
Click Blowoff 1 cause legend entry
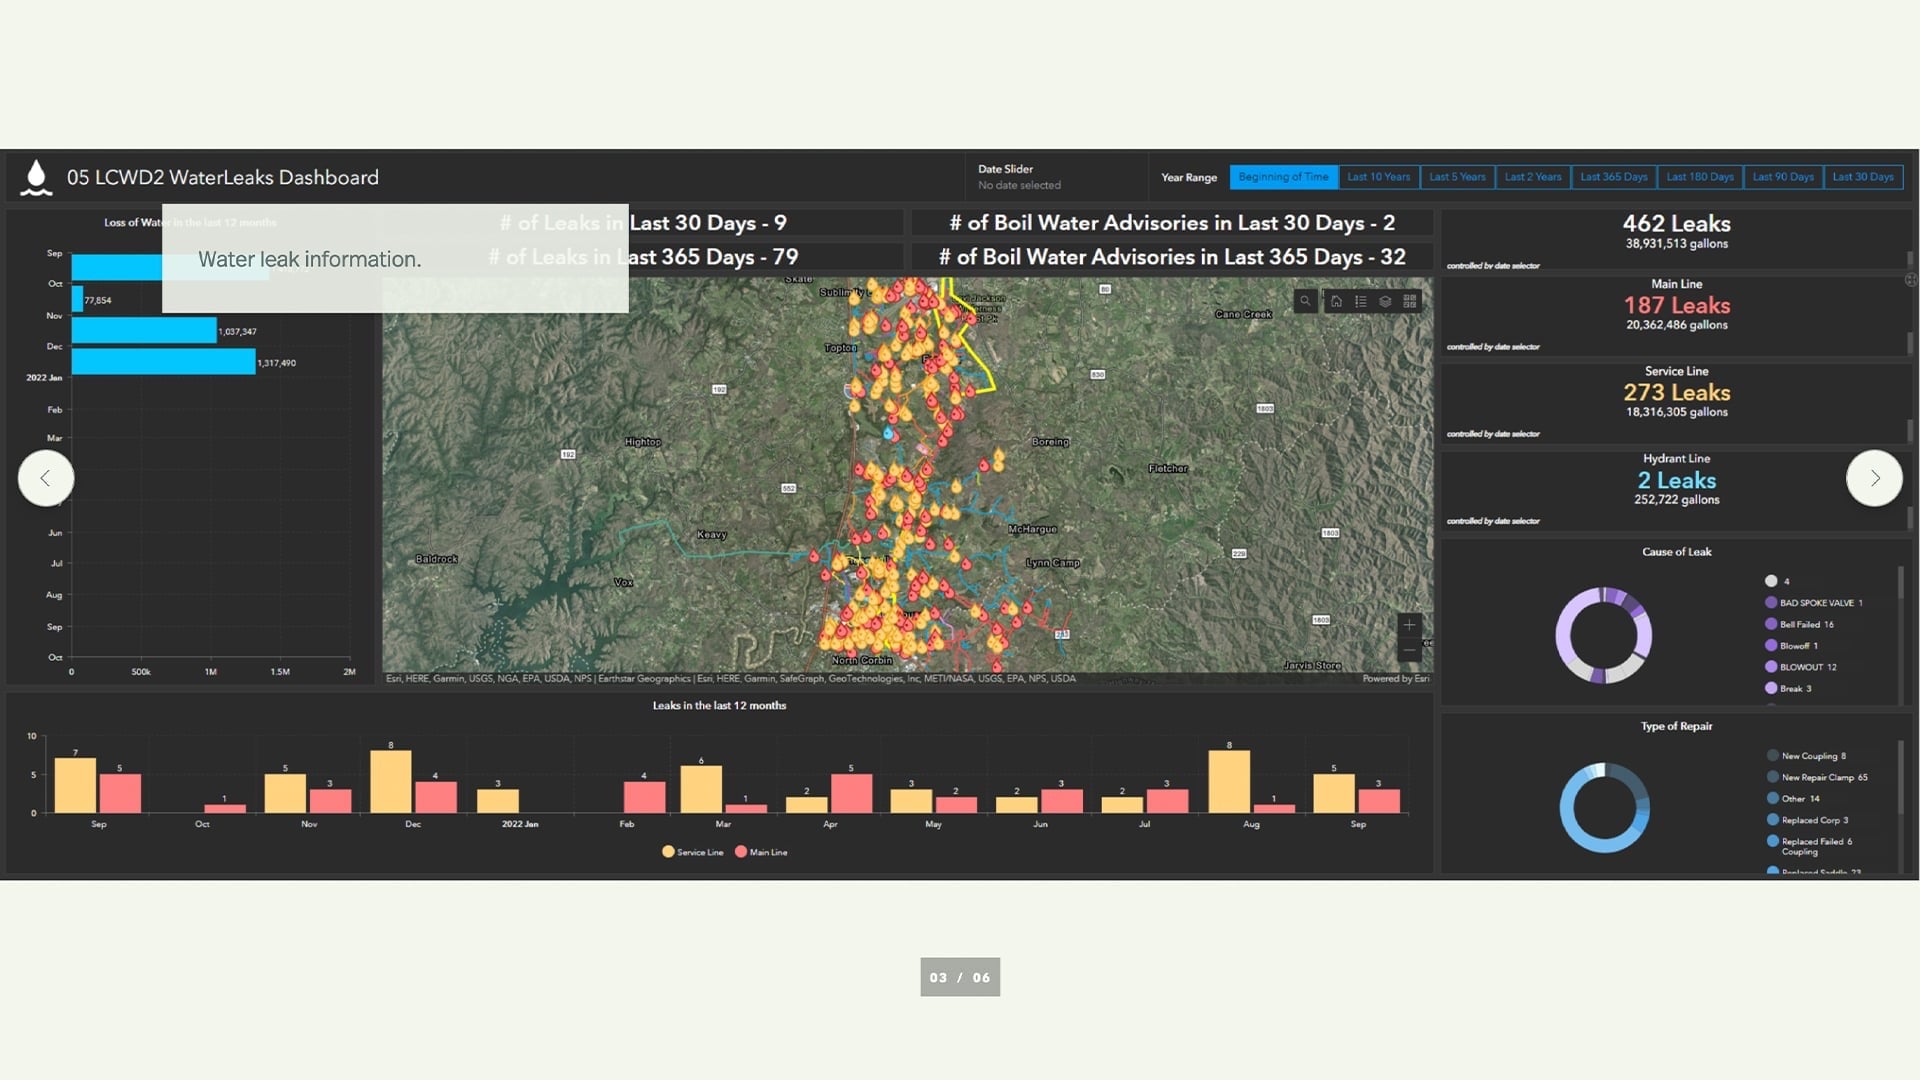pos(1791,646)
